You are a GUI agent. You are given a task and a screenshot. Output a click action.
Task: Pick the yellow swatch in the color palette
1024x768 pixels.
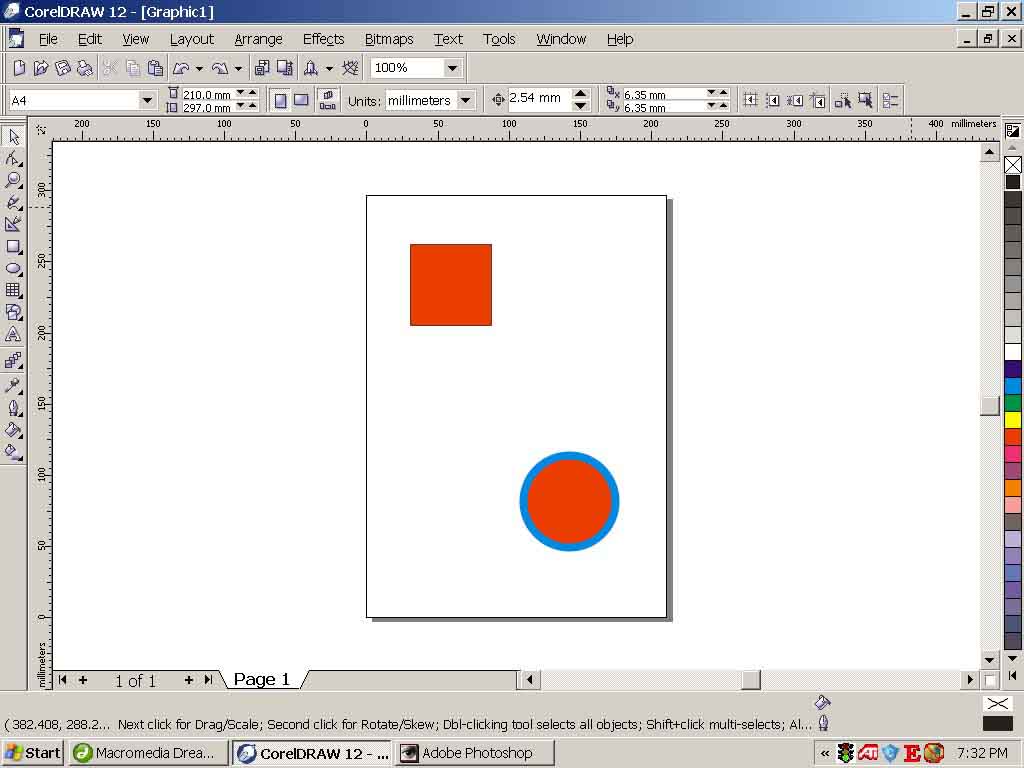click(x=1013, y=420)
